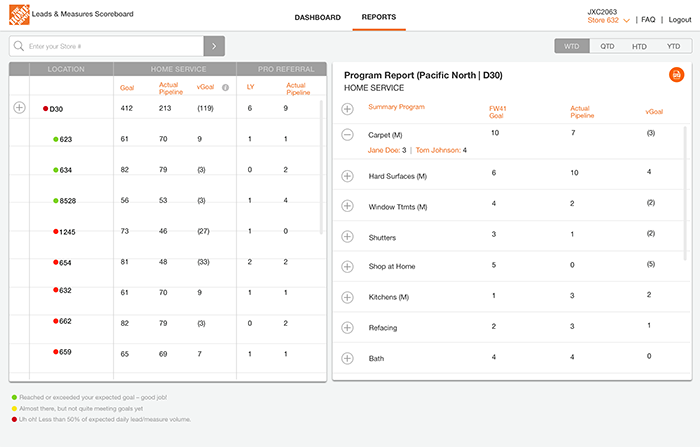Select the QTD period toggle
The height and width of the screenshot is (447, 700).
[607, 46]
